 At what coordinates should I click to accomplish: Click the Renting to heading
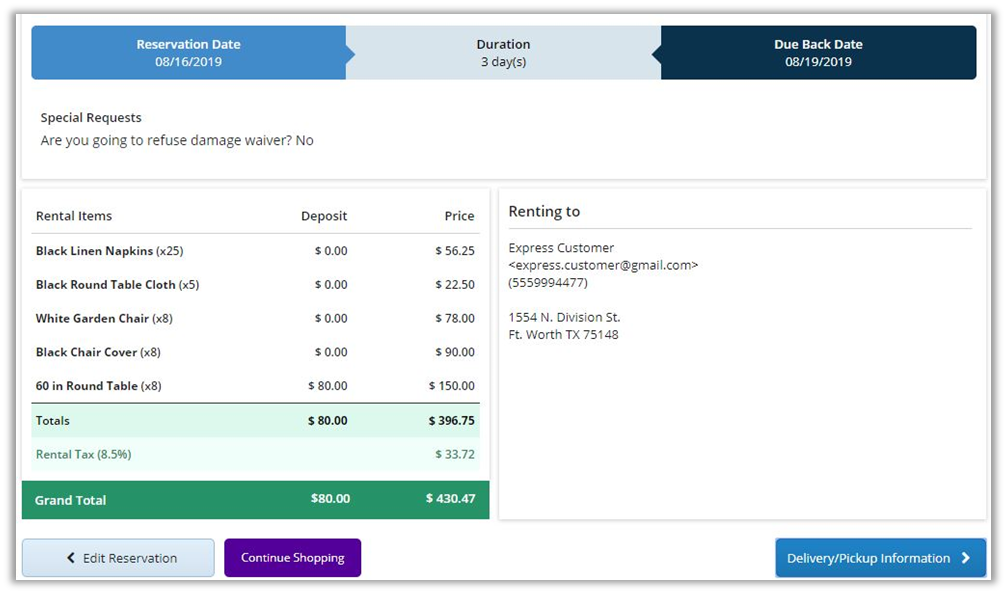point(544,212)
